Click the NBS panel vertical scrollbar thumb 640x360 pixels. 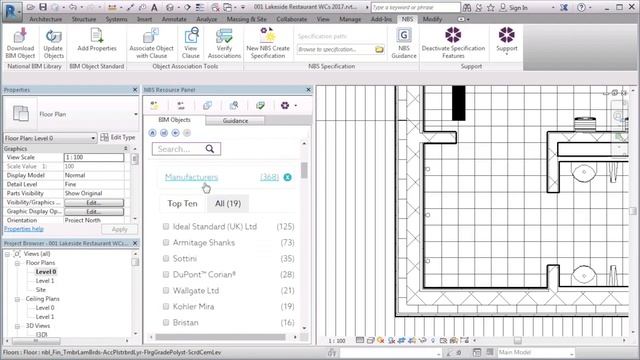click(304, 170)
